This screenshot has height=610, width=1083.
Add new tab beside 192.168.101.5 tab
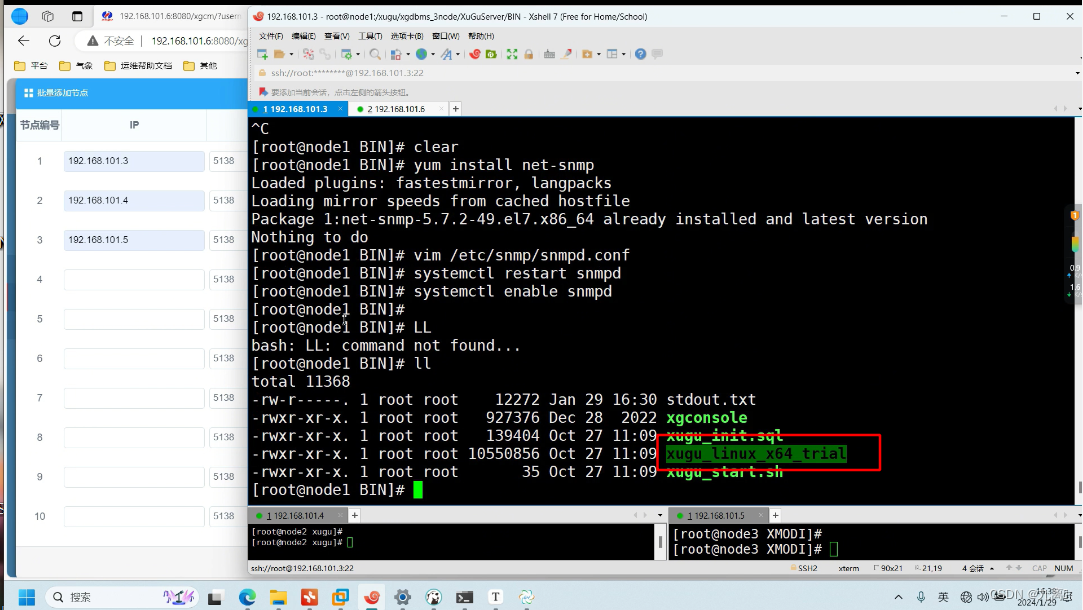click(x=775, y=515)
